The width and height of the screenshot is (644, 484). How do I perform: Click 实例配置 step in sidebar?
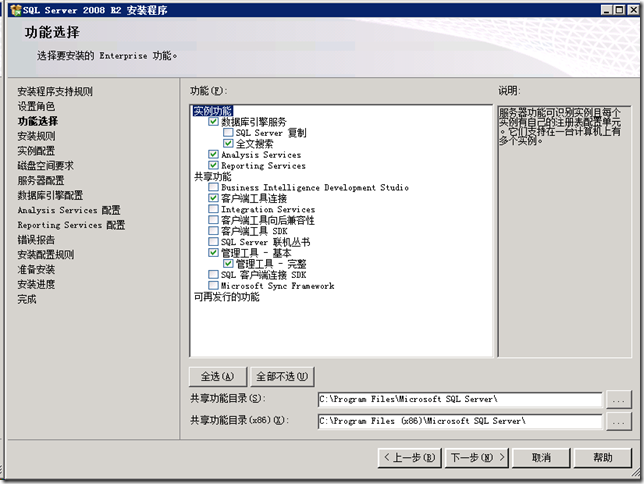pos(36,151)
